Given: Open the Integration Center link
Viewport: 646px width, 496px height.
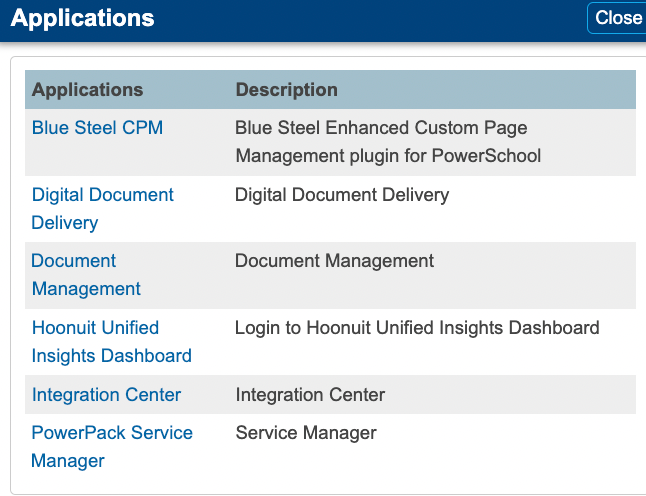Looking at the screenshot, I should (106, 395).
